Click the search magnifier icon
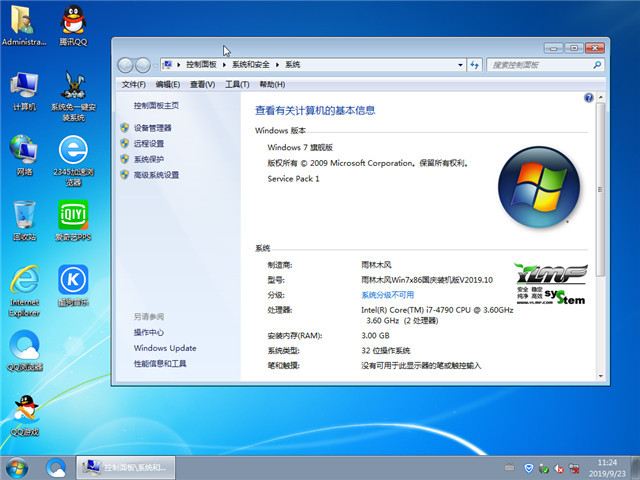This screenshot has height=480, width=640. click(597, 64)
